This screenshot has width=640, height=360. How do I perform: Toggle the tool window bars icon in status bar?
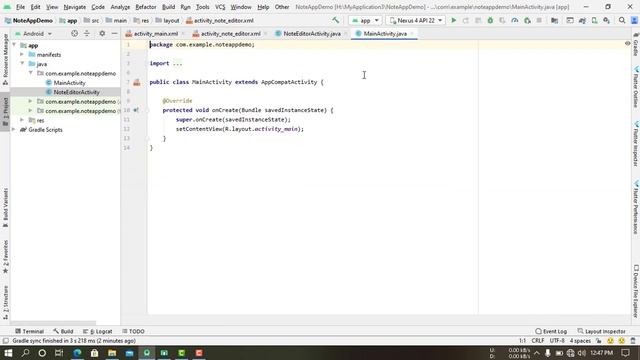coord(5,341)
